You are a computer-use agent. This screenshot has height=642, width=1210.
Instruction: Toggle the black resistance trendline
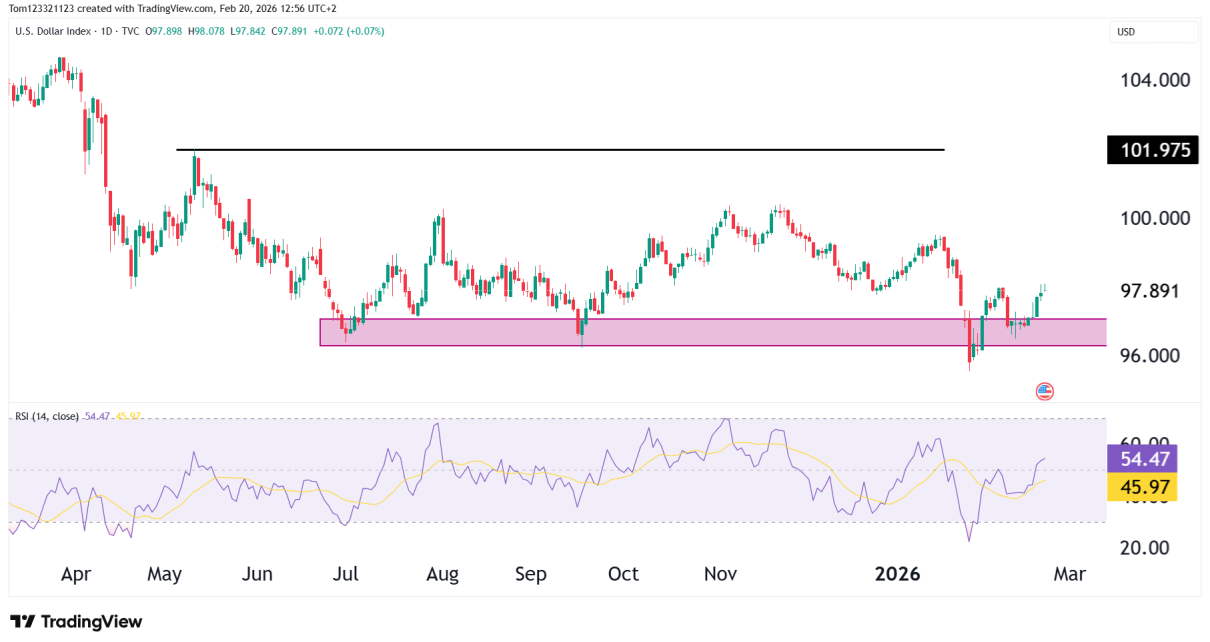click(560, 149)
